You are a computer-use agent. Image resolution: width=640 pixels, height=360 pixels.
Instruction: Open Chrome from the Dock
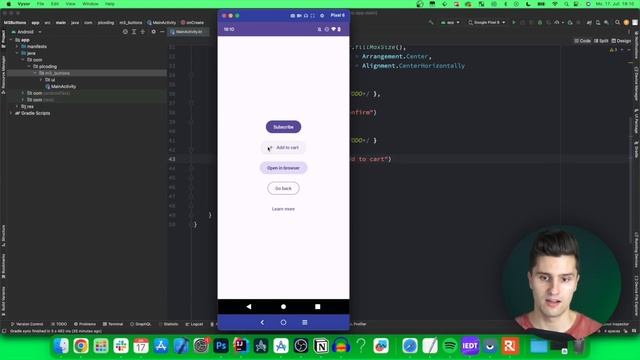[x=81, y=346]
